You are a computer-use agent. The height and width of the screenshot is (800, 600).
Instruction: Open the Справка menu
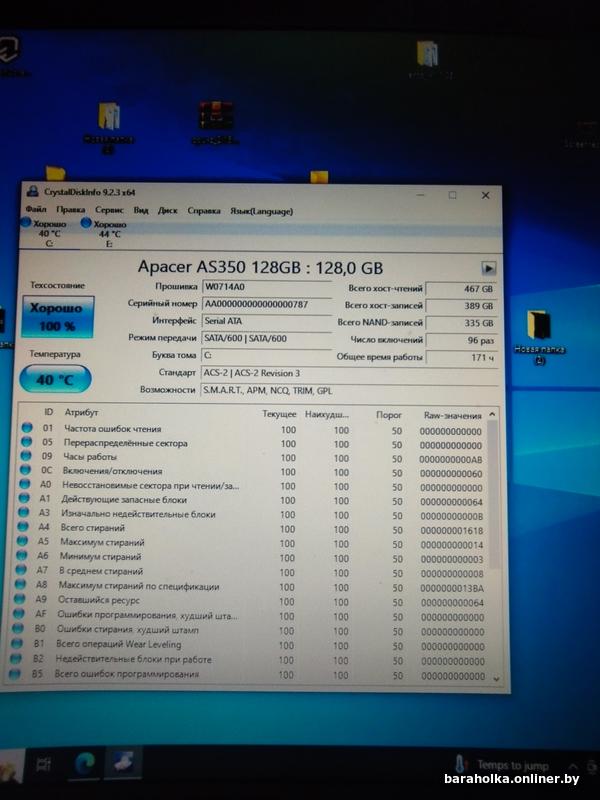[204, 211]
